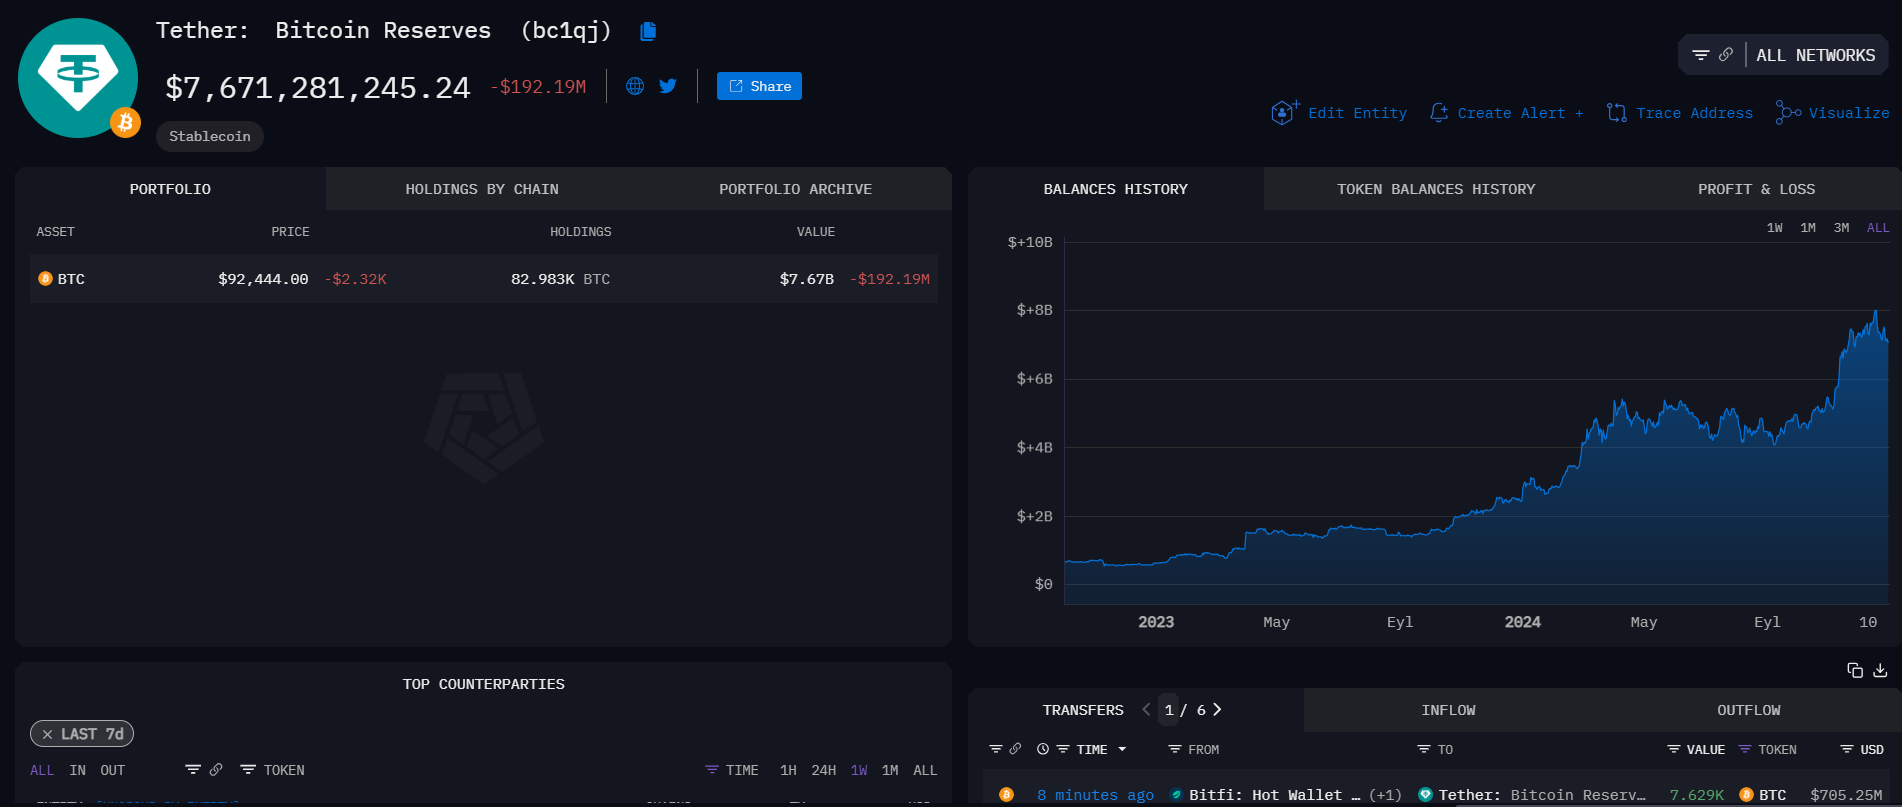Open the counterparties TIME filter
The width and height of the screenshot is (1902, 807).
click(x=732, y=770)
